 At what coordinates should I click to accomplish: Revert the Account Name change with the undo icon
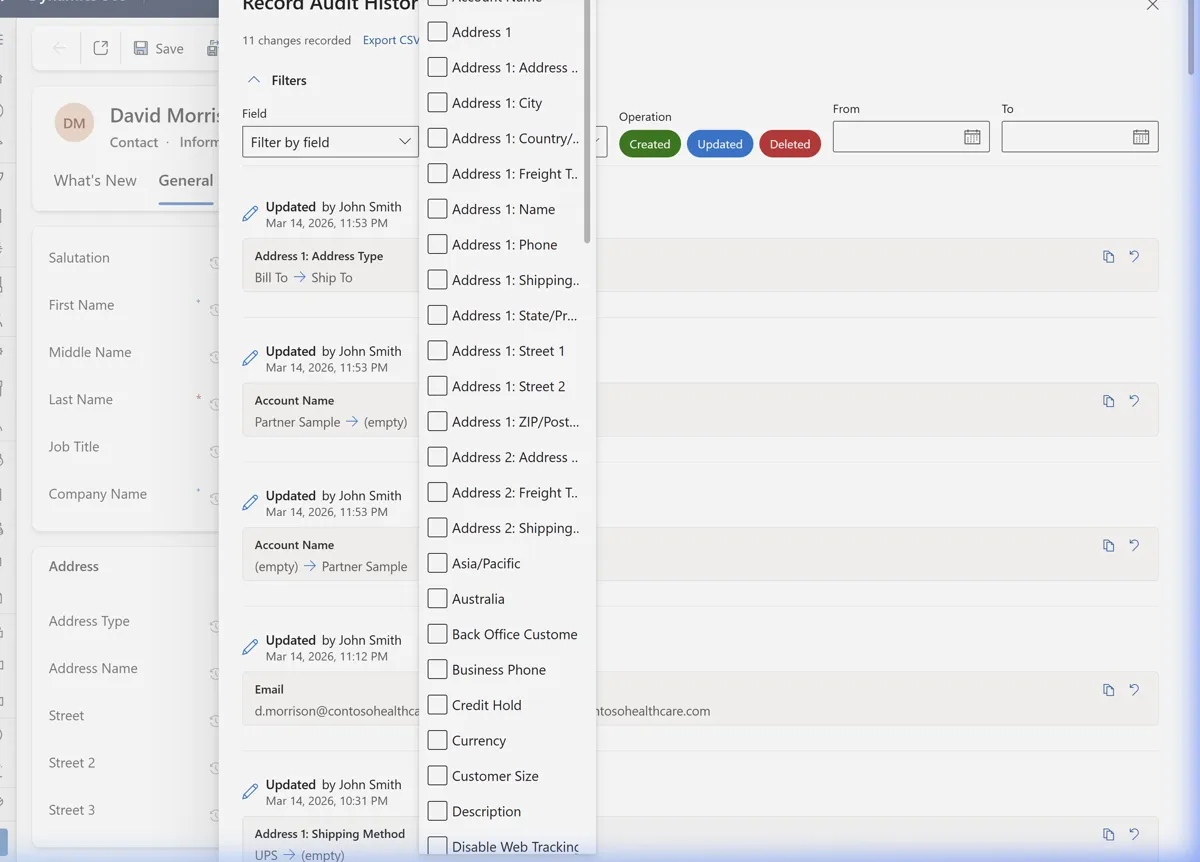click(1134, 400)
